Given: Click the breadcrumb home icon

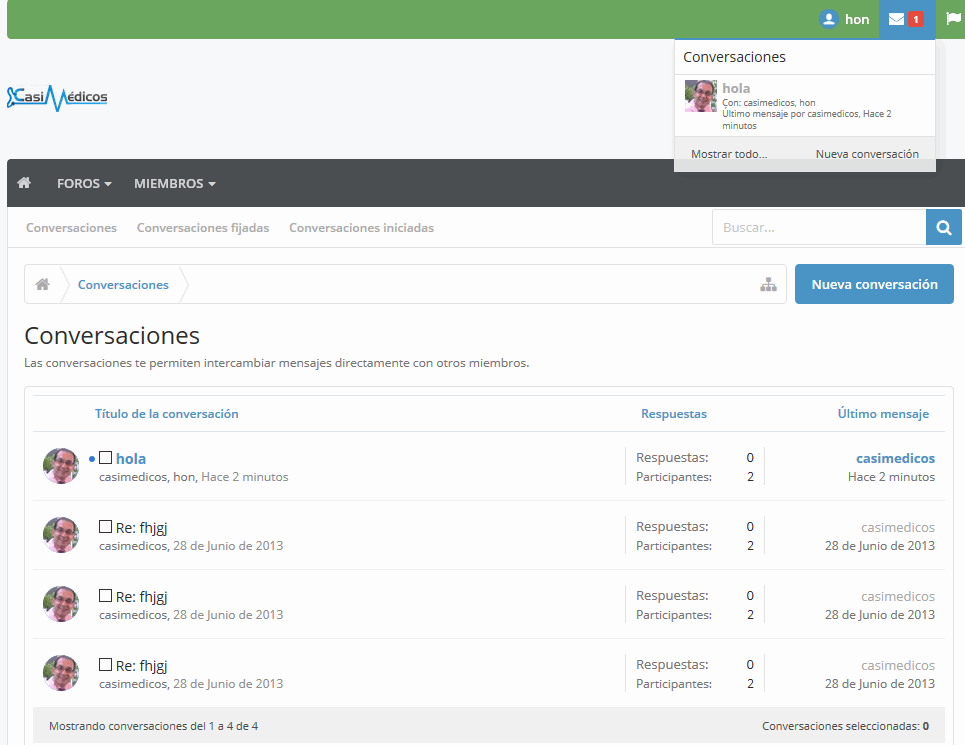Looking at the screenshot, I should click(43, 285).
